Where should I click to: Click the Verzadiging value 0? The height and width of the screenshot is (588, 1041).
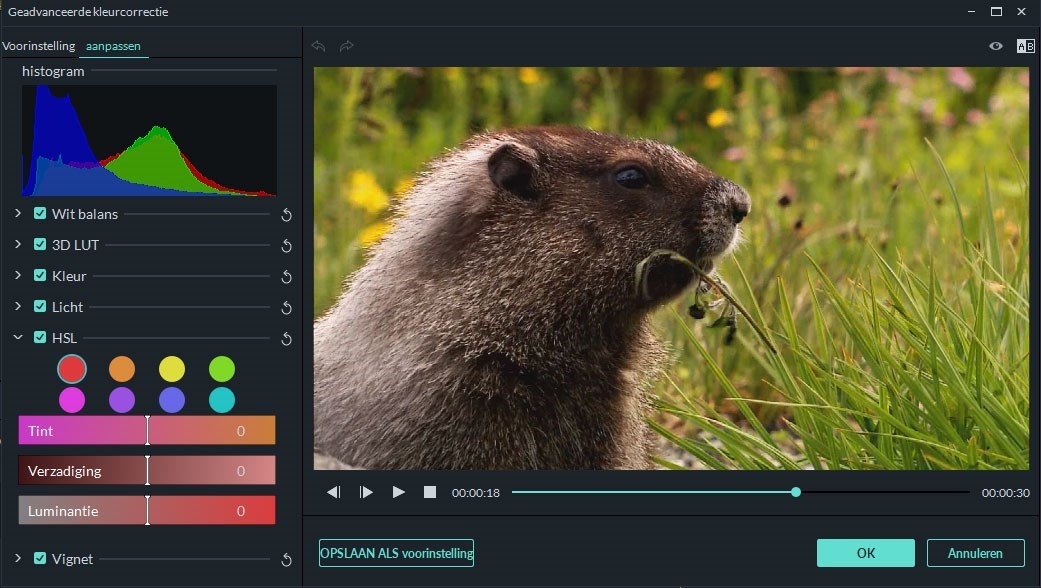[241, 471]
